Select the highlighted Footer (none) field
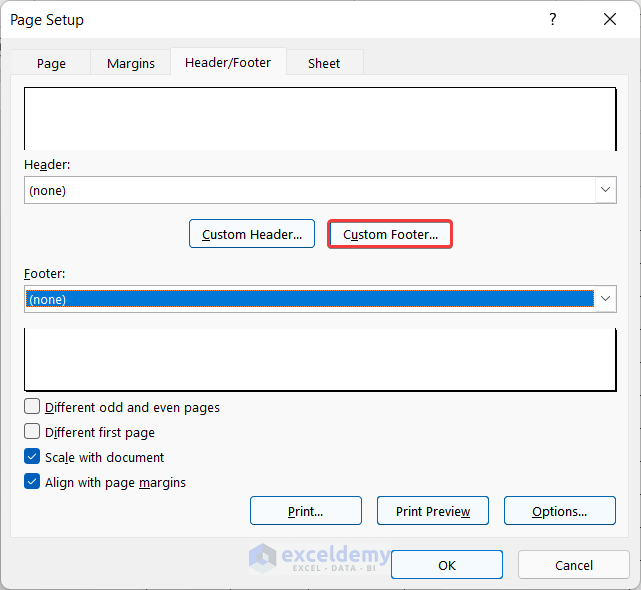Image resolution: width=641 pixels, height=590 pixels. pos(310,299)
